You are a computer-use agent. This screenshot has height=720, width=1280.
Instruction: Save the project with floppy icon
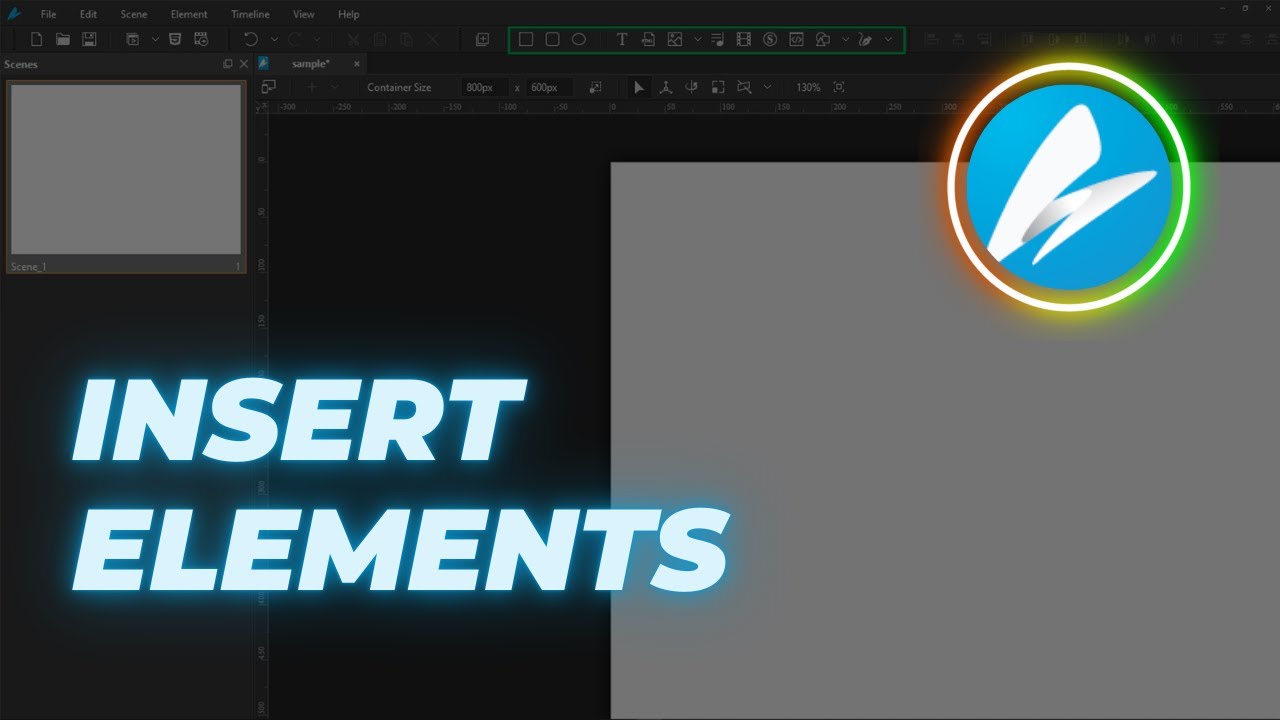pyautogui.click(x=89, y=40)
